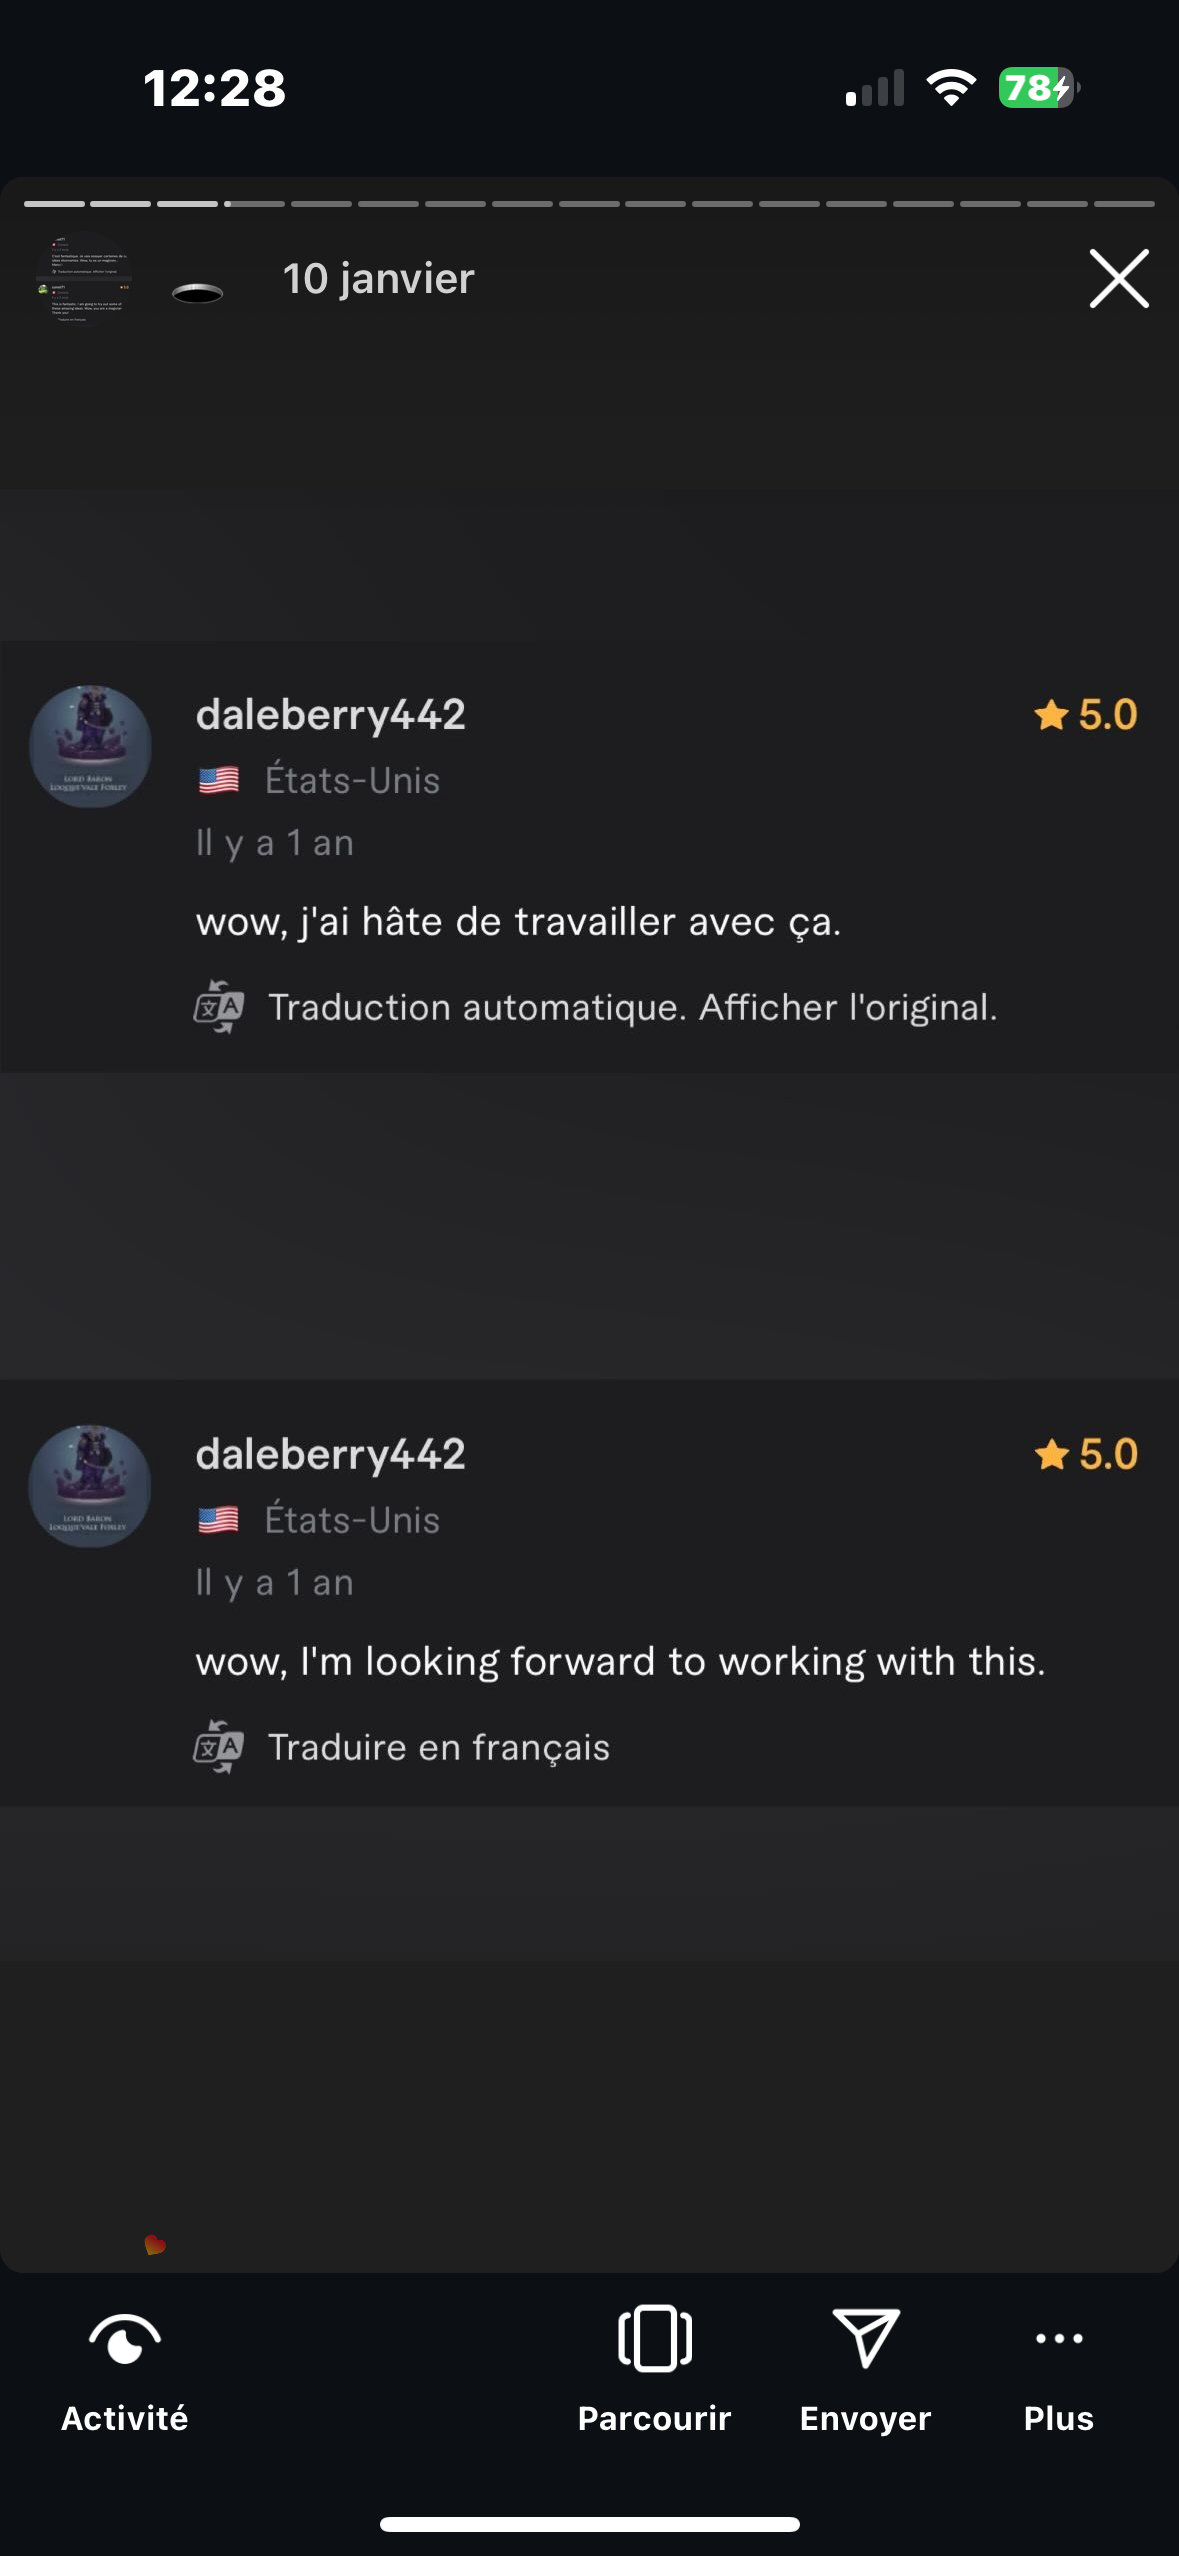The height and width of the screenshot is (2556, 1179).
Task: Tap the first 5.0 star rating
Action: coord(1086,715)
